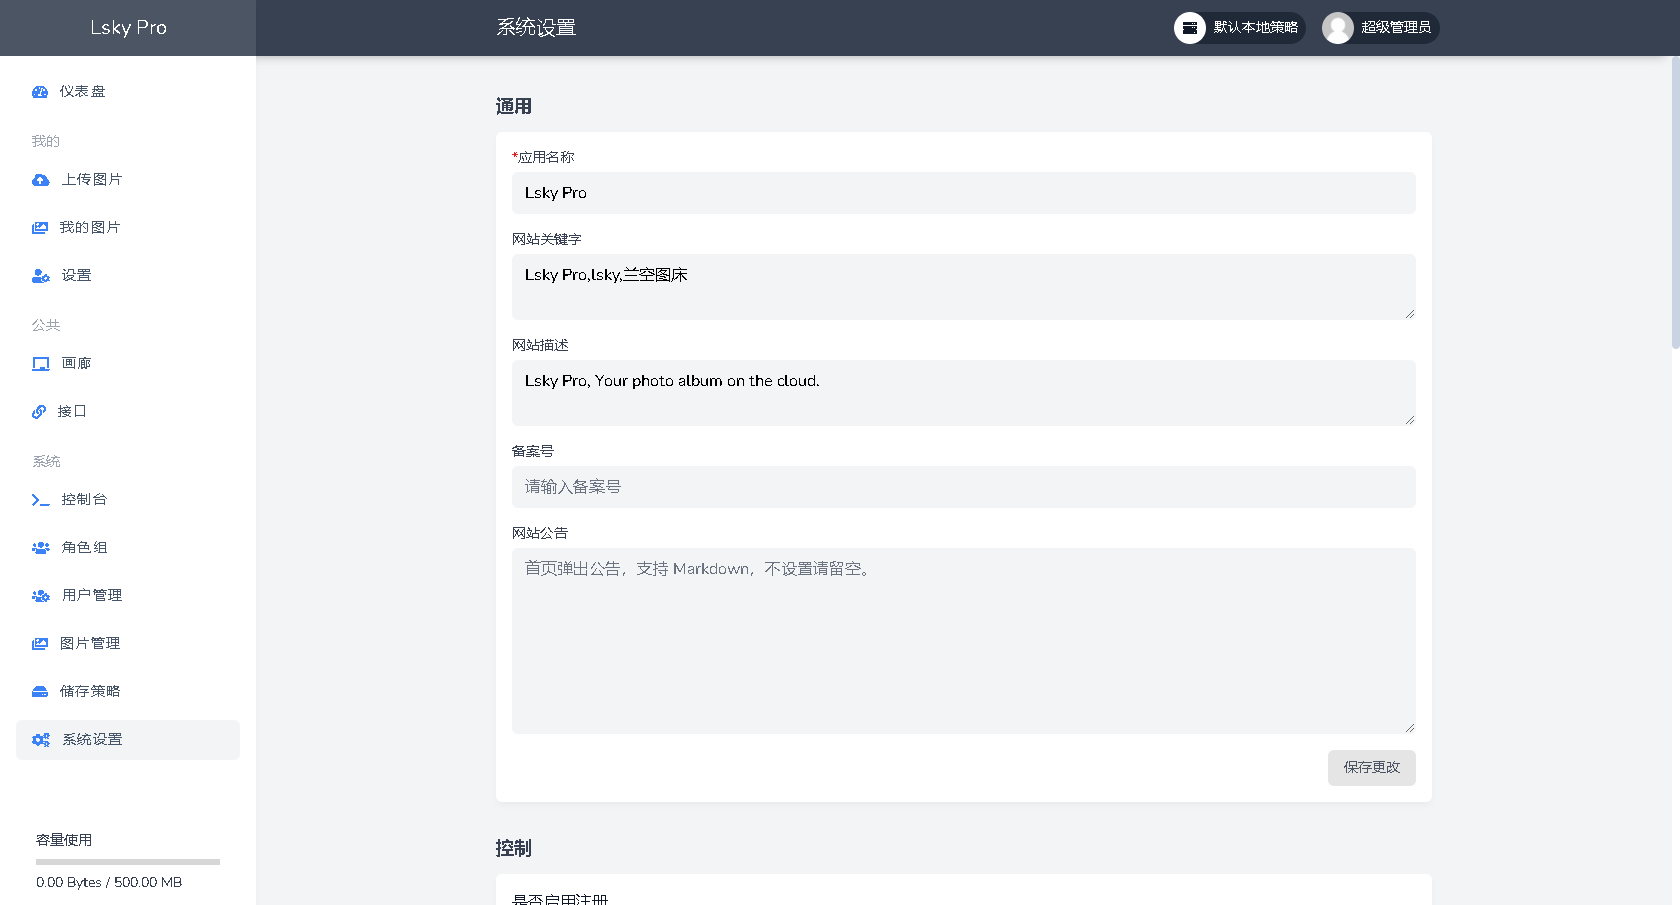Click the users-cog icon beside 用户管理
Screen dimensions: 1680x905
(x=41, y=596)
